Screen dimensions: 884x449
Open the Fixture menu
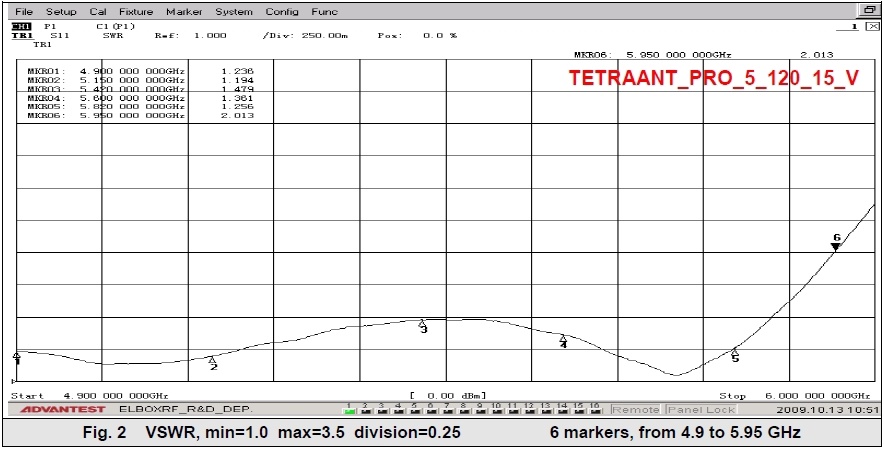click(135, 11)
